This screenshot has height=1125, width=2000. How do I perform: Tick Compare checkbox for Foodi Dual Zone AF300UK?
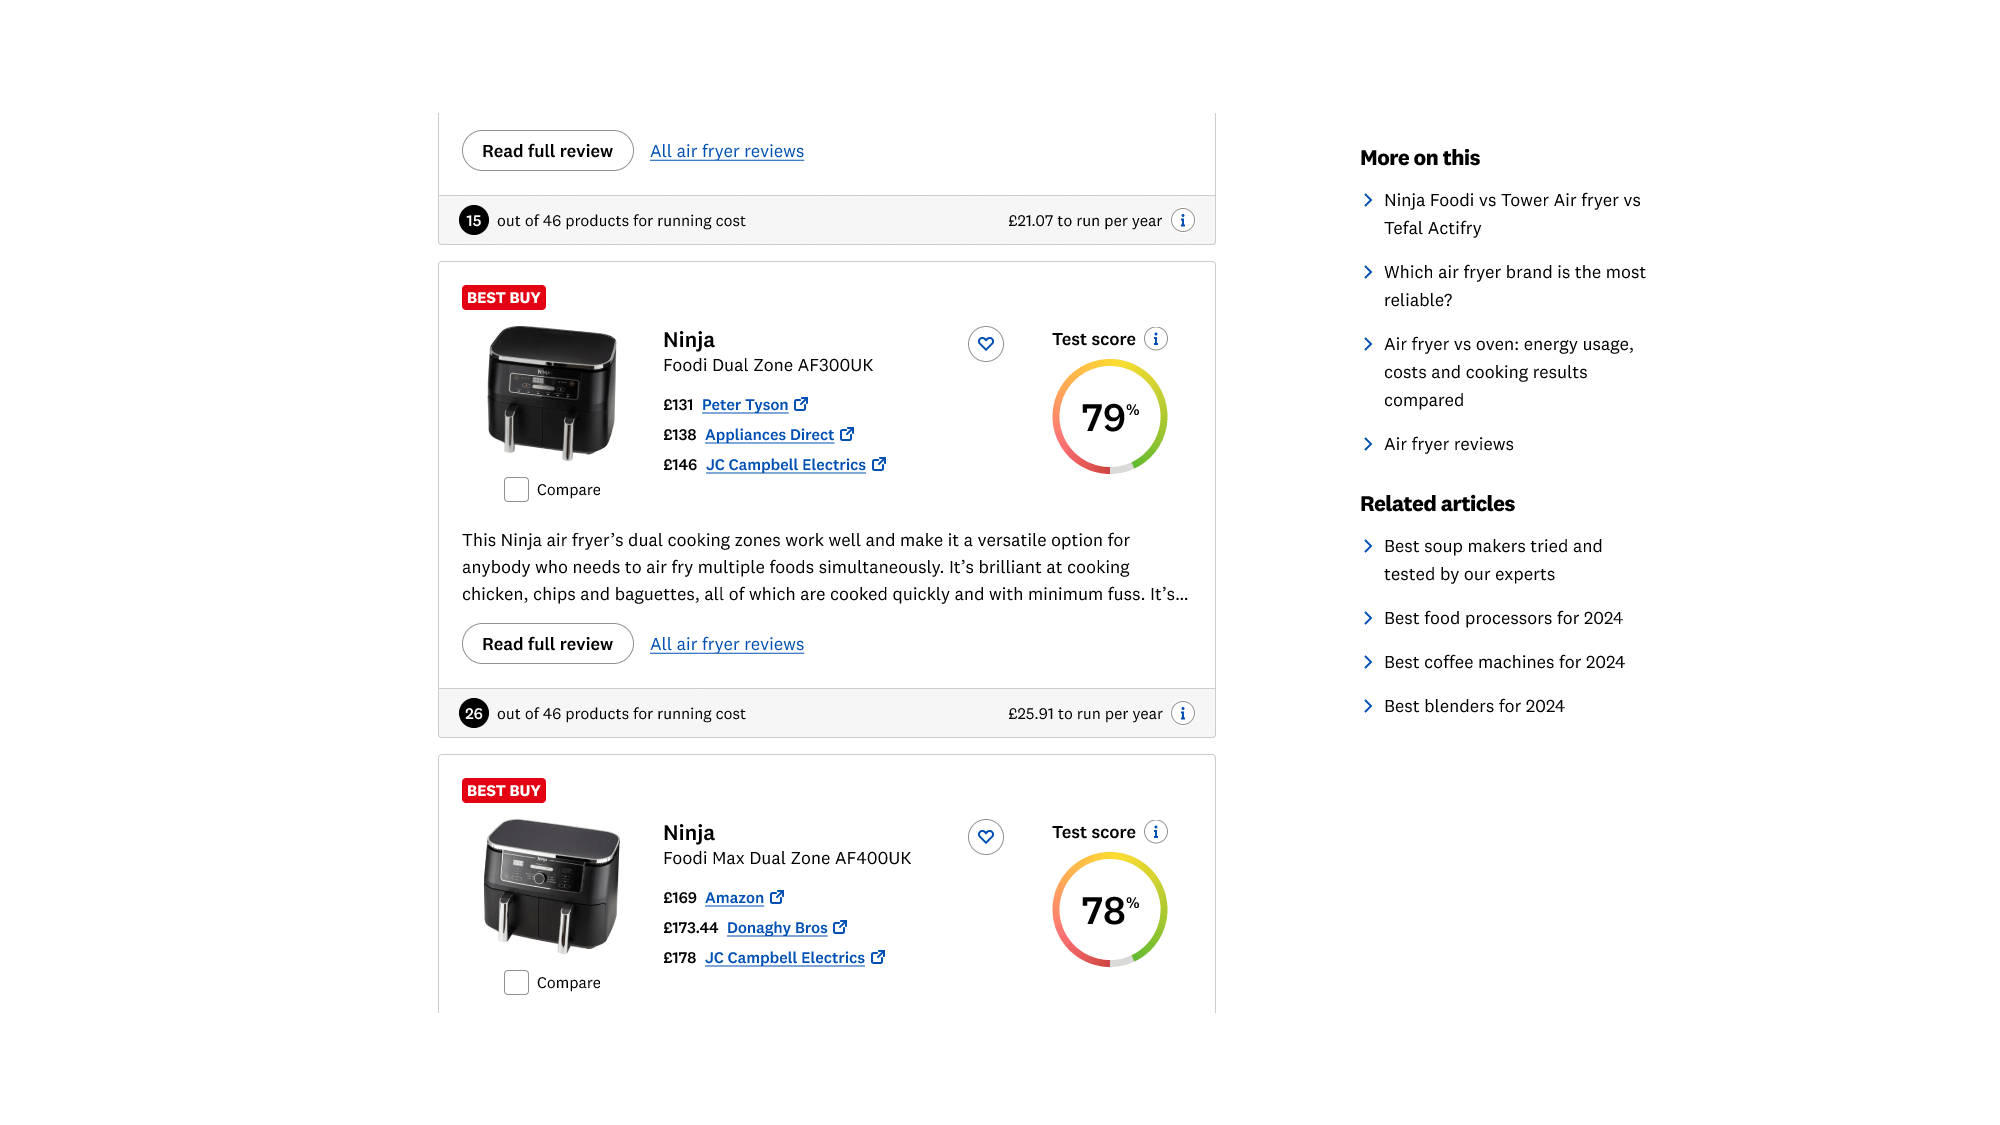(x=516, y=490)
